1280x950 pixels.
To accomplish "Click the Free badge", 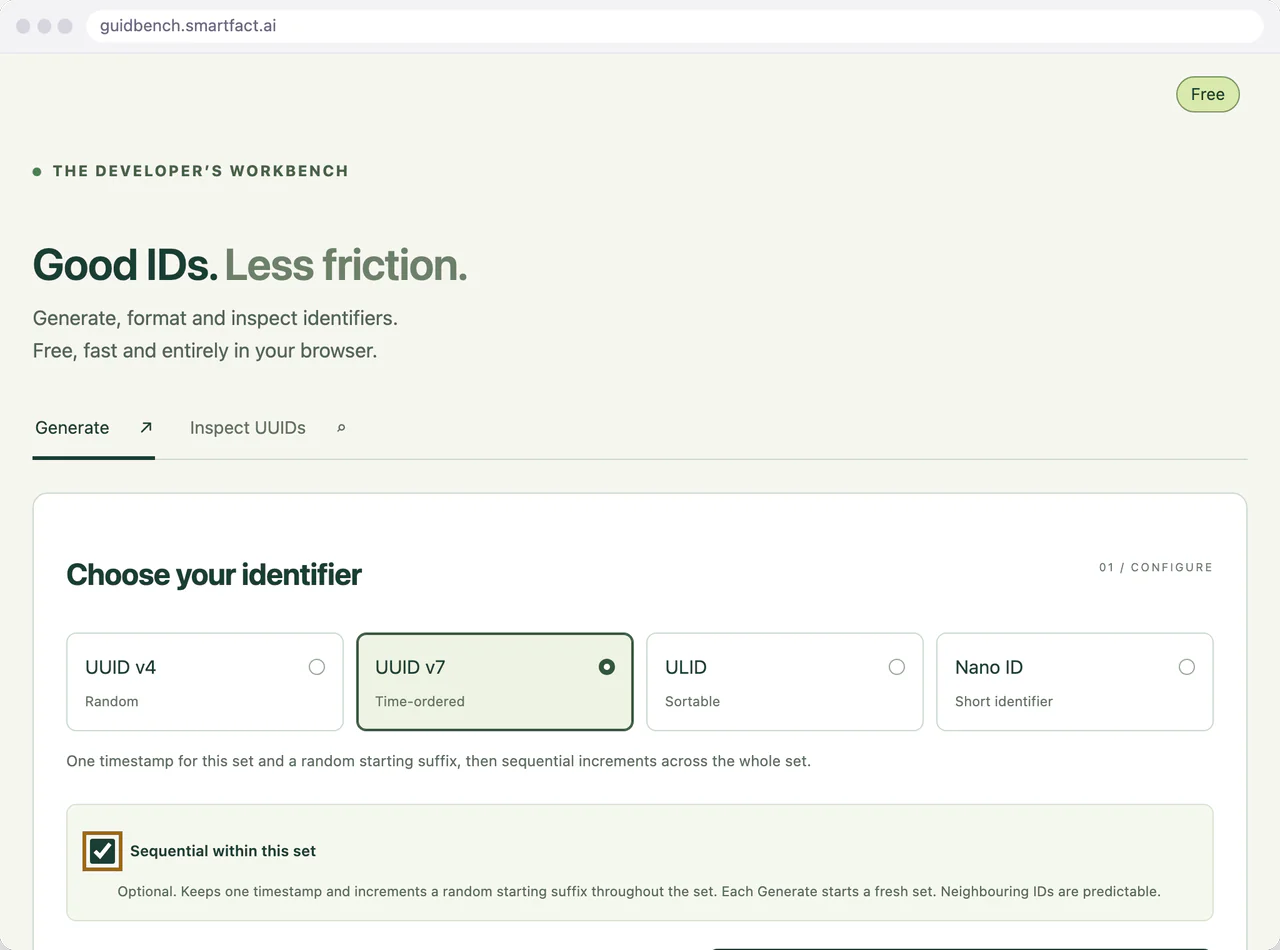I will pyautogui.click(x=1208, y=94).
